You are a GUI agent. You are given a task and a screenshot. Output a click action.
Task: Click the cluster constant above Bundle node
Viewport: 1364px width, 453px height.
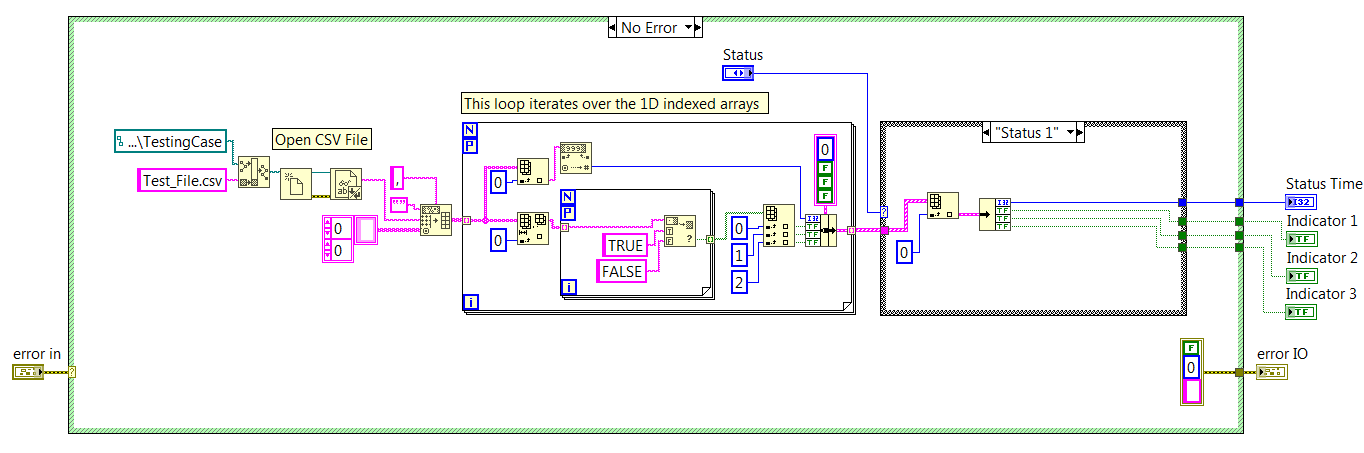[825, 168]
